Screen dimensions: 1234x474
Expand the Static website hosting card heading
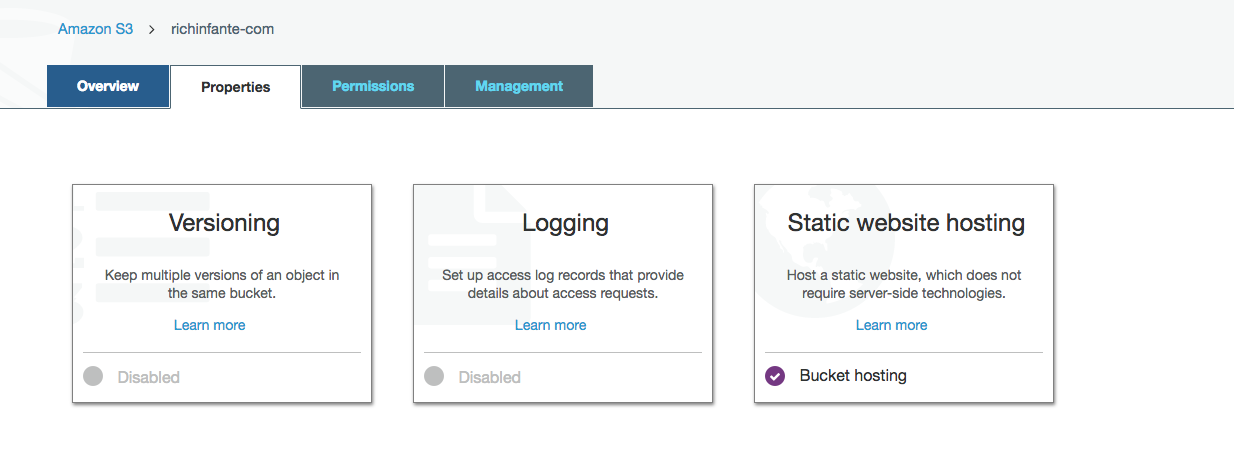tap(905, 222)
